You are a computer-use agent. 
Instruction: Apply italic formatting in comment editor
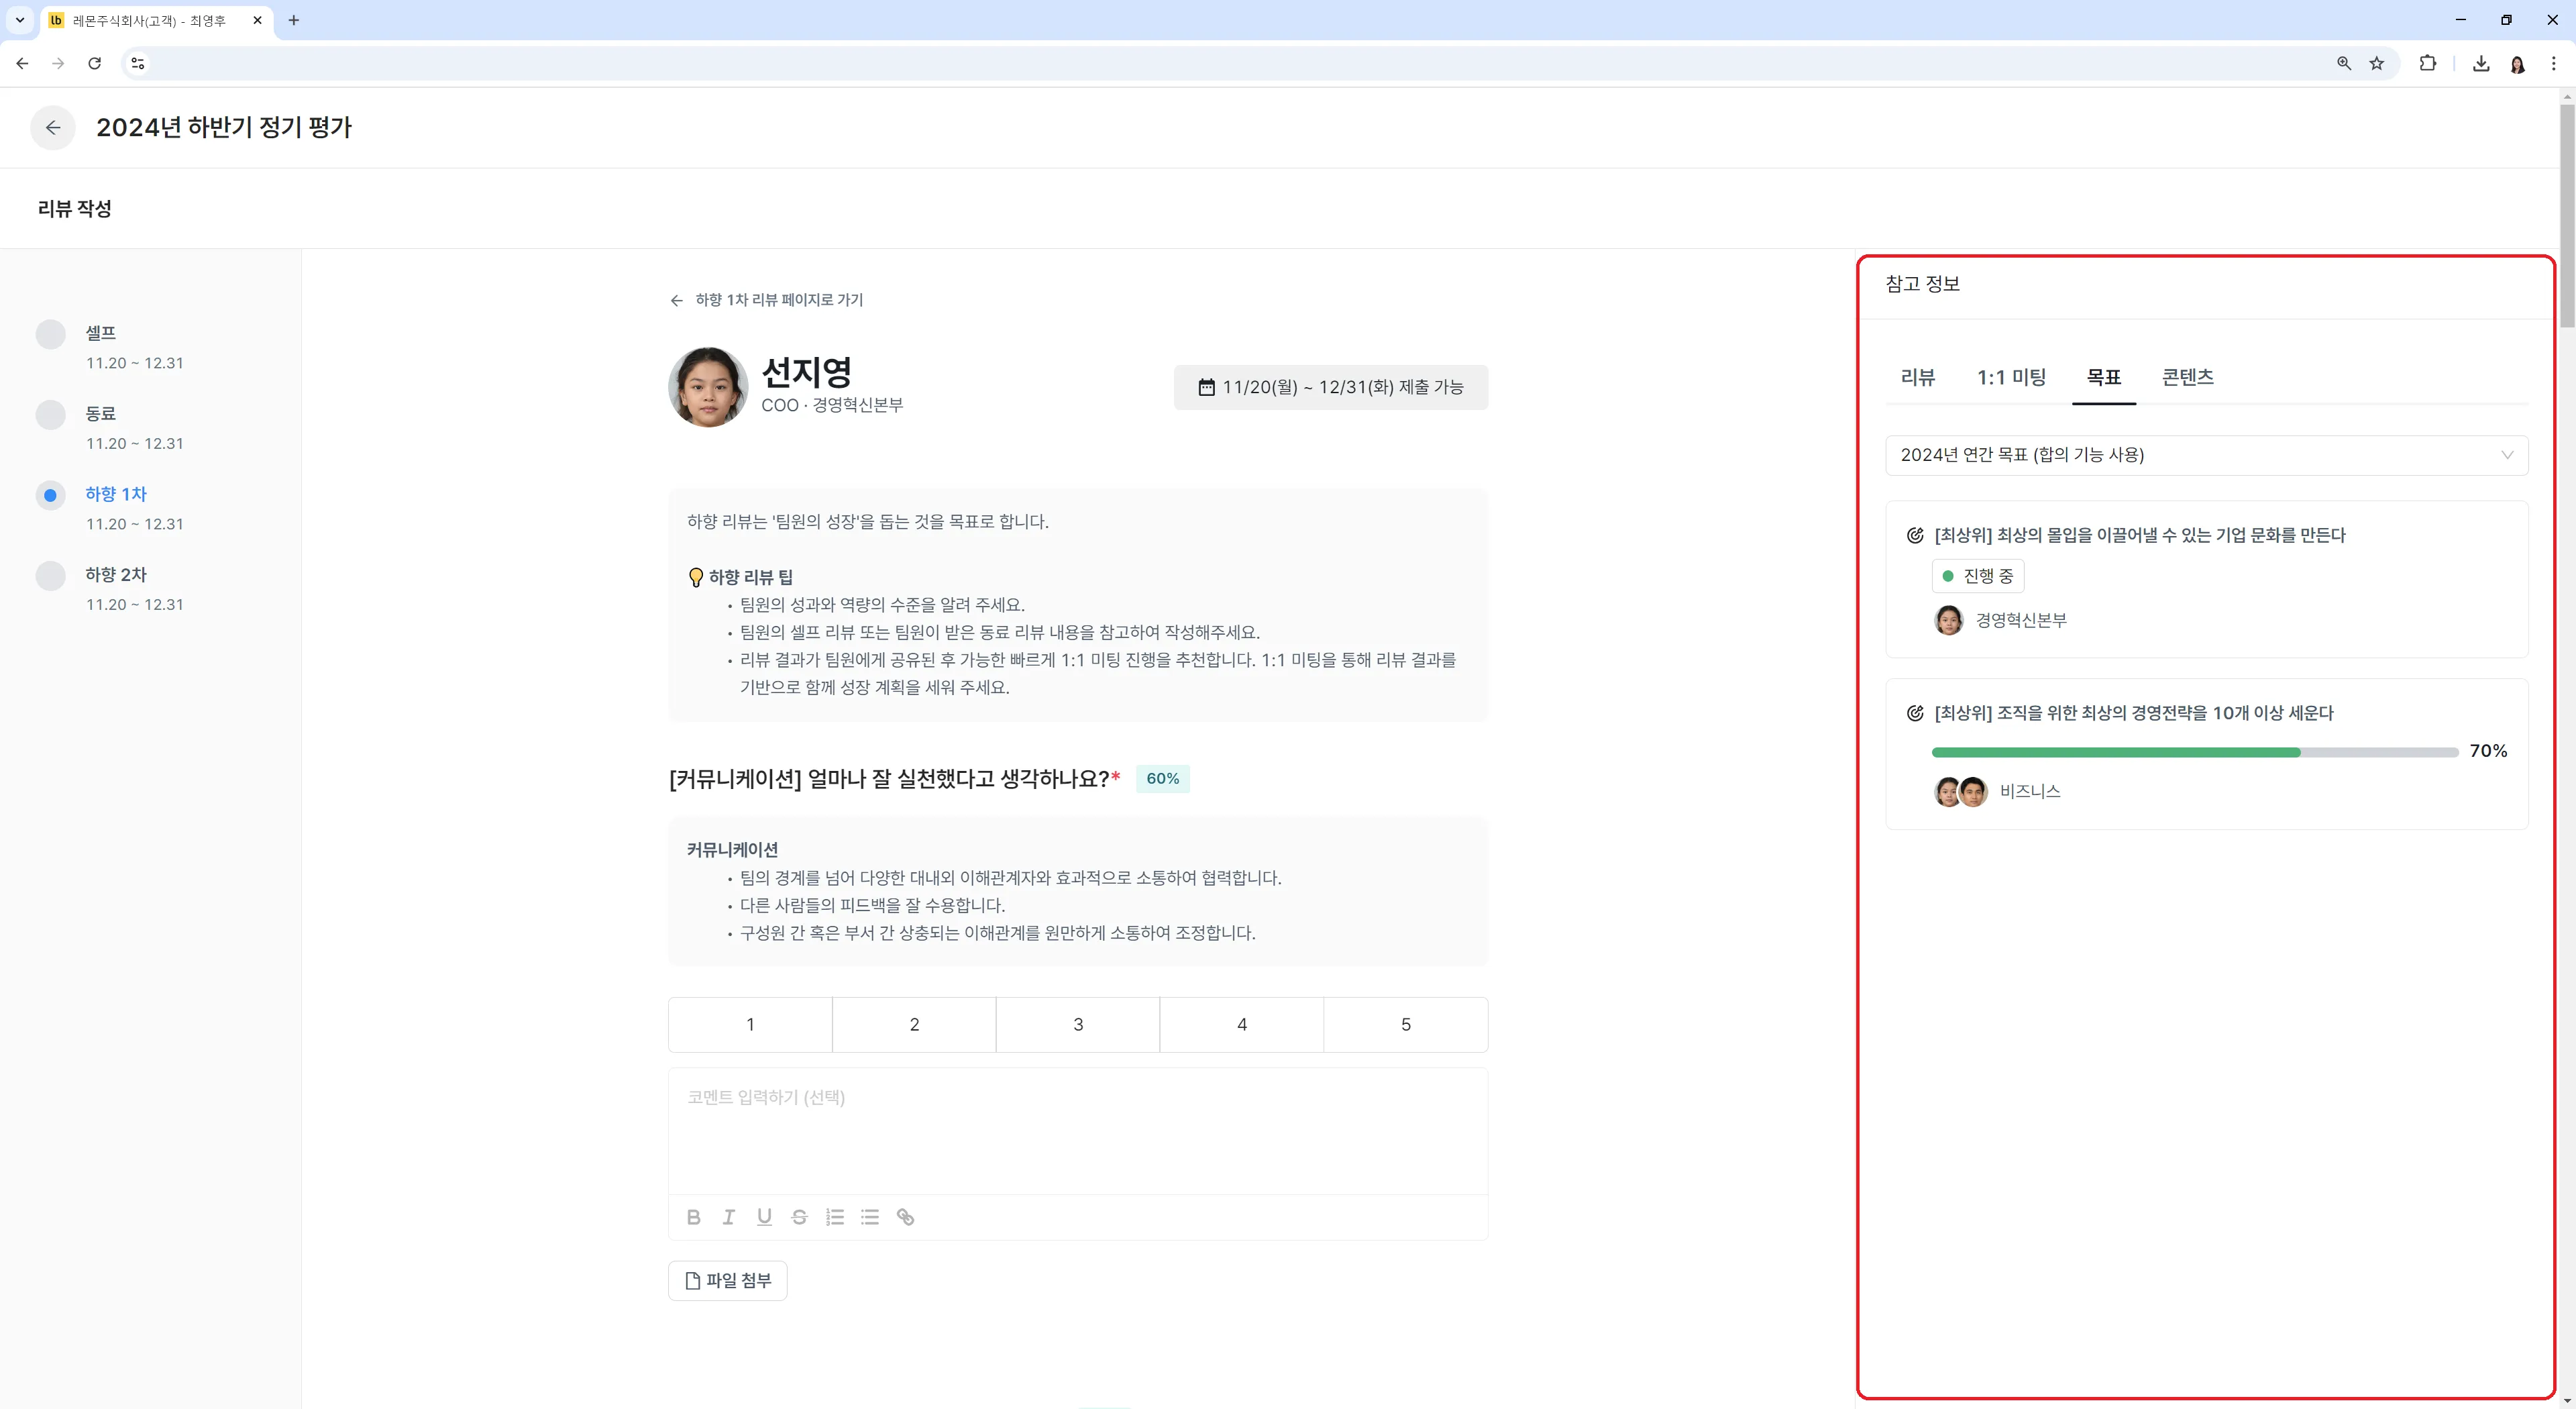click(x=728, y=1217)
